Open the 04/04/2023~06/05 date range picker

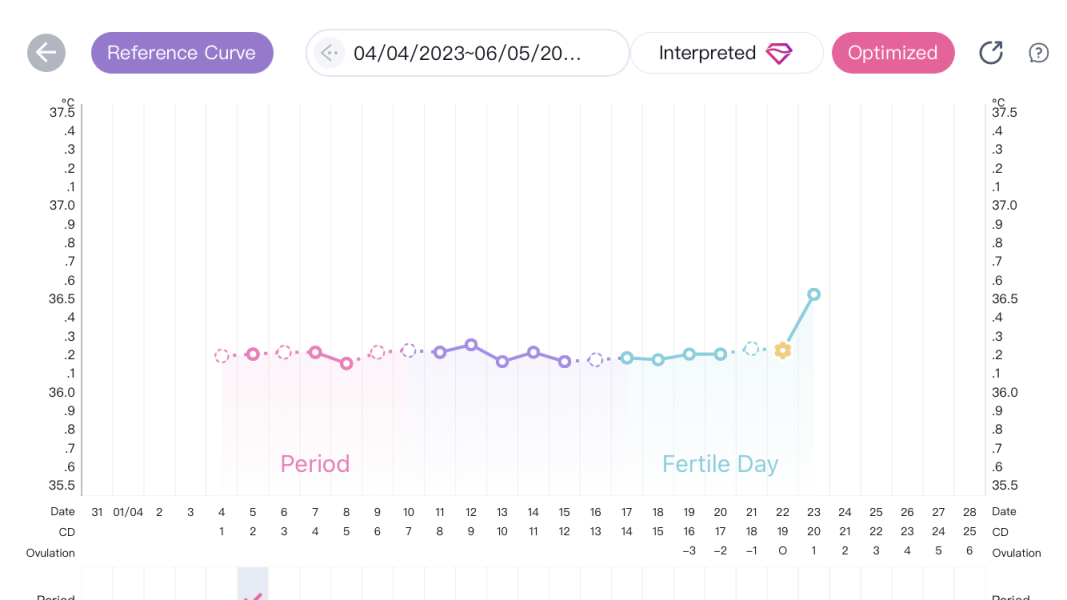[467, 53]
